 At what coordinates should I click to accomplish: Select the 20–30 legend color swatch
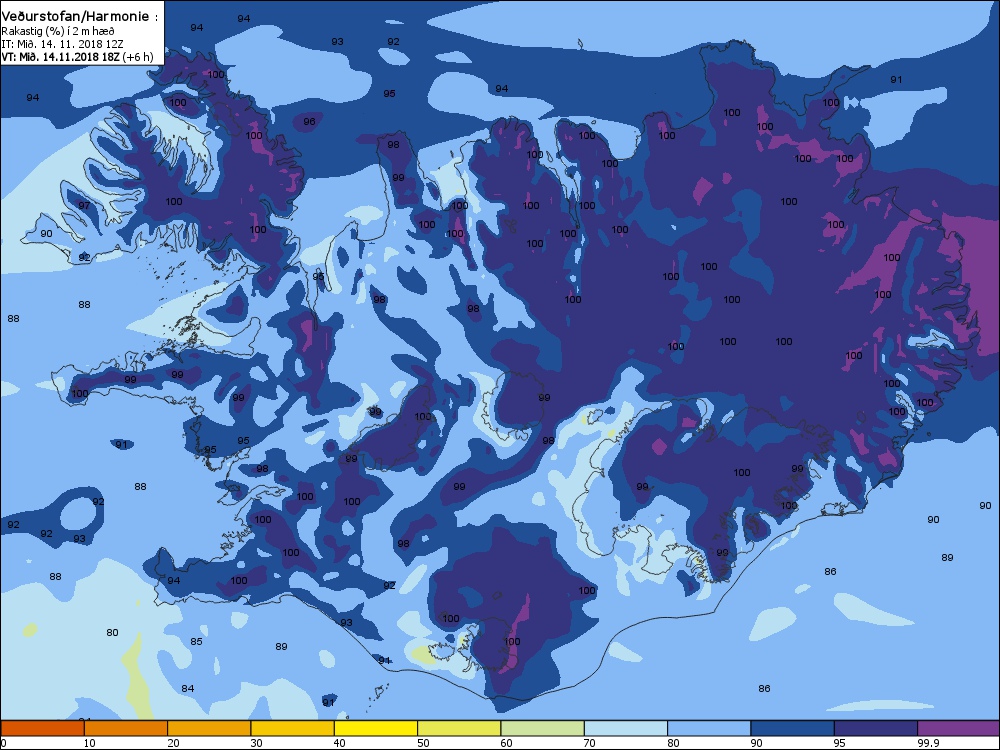[209, 728]
